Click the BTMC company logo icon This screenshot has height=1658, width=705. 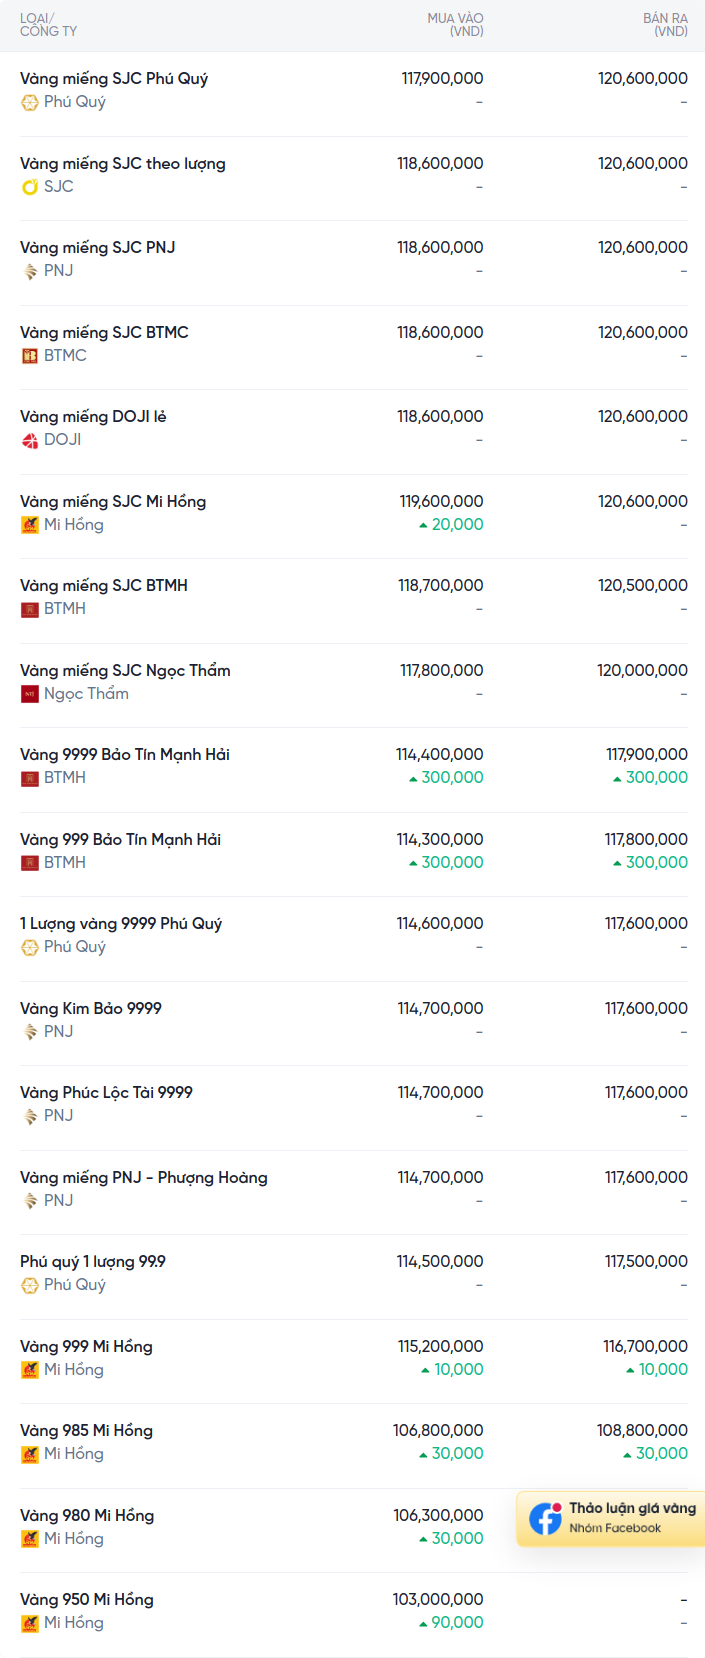[30, 355]
